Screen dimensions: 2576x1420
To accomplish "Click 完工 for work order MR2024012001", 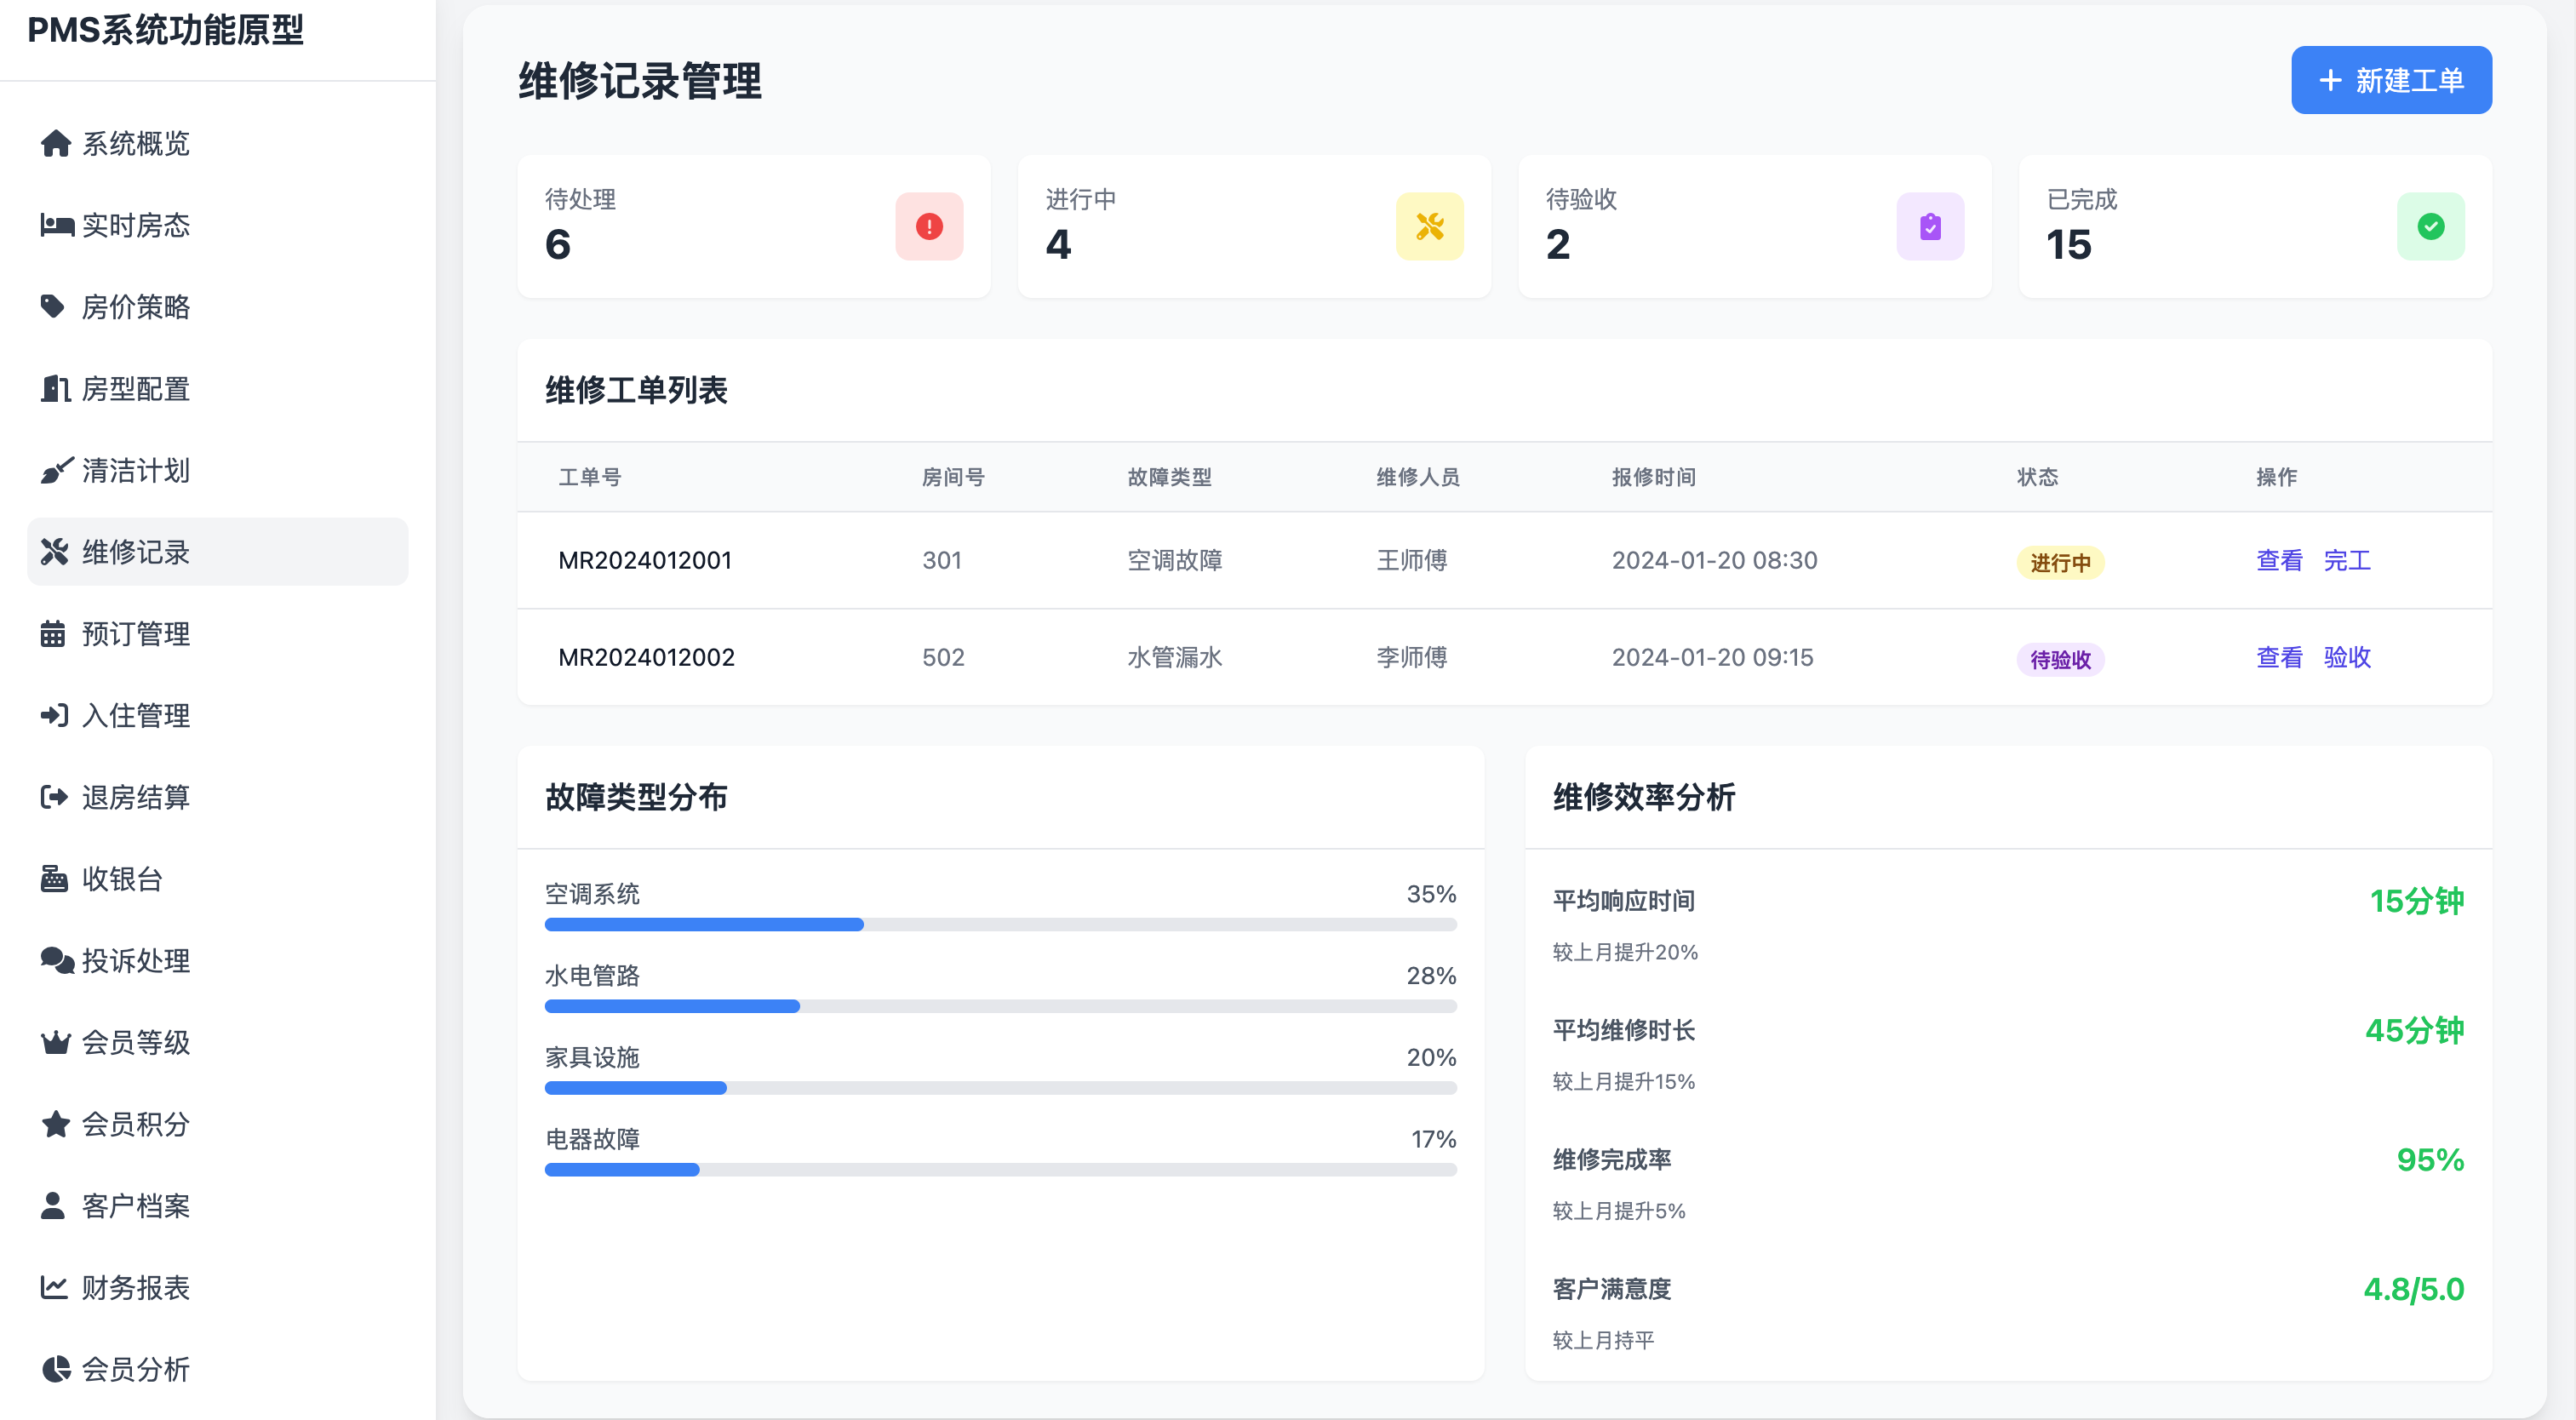I will [x=2347, y=561].
